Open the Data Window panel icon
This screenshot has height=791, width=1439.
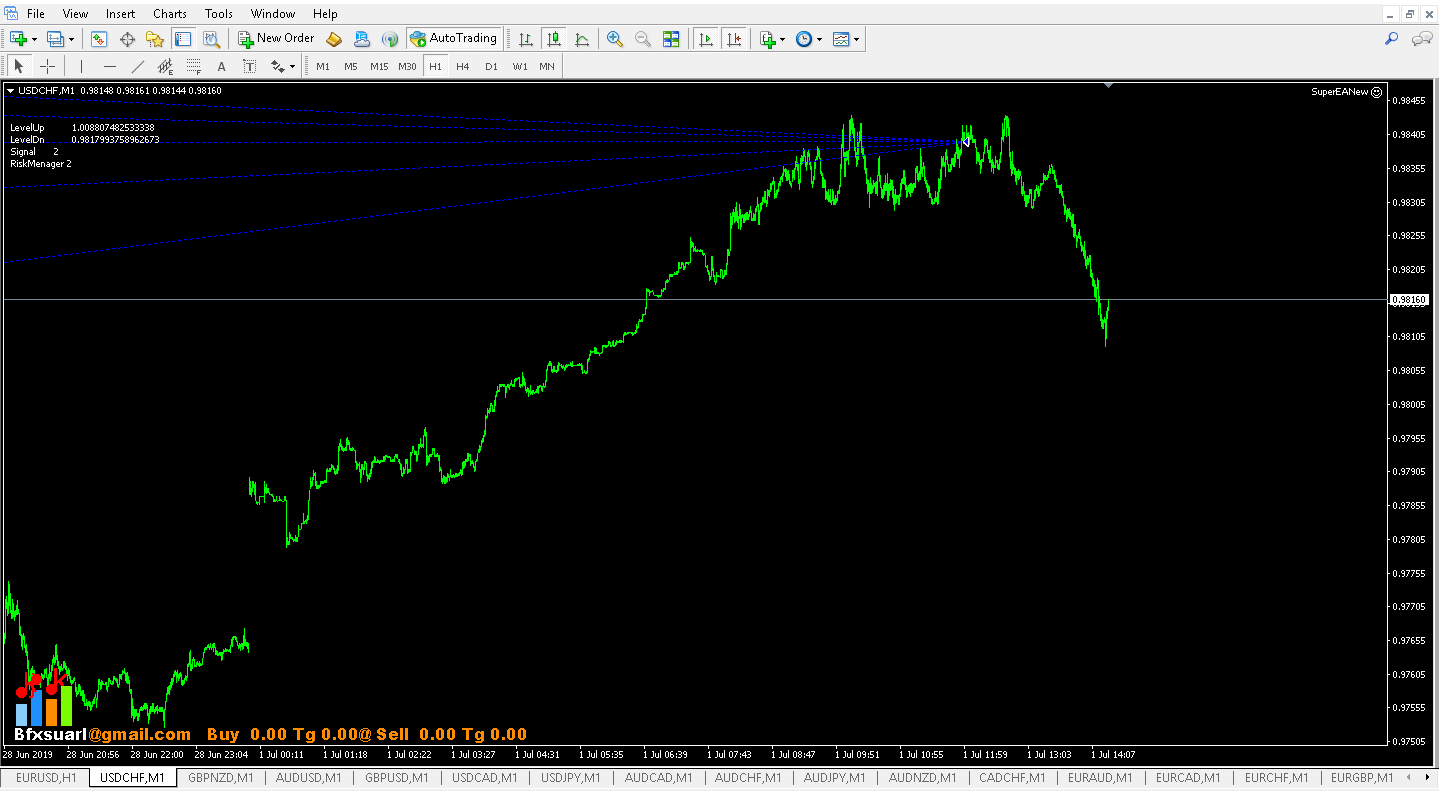tap(127, 39)
